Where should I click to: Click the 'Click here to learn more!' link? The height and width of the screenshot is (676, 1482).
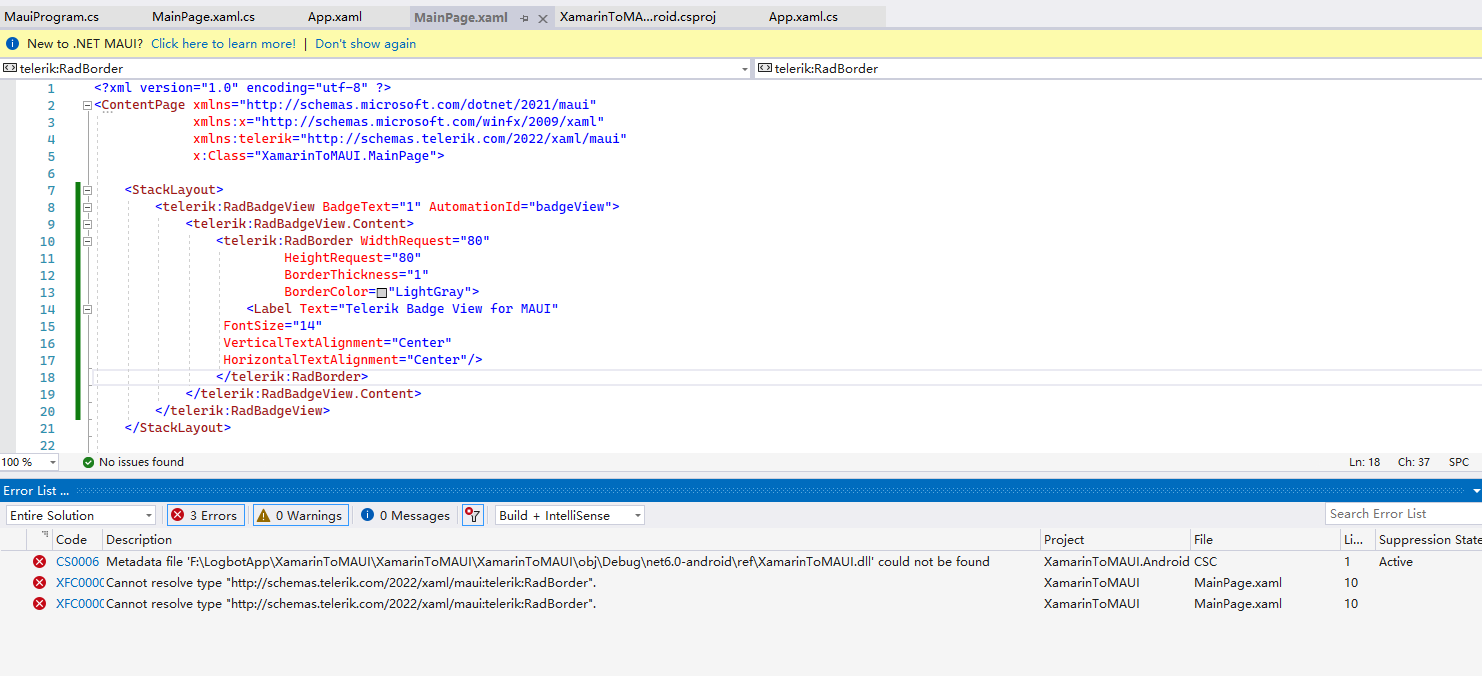223,44
